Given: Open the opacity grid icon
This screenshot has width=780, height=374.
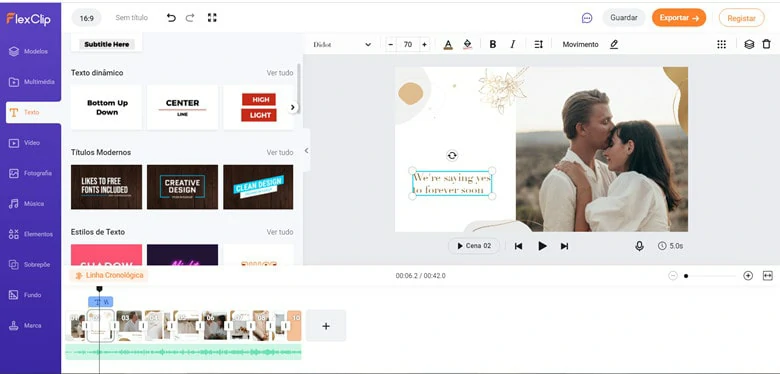Looking at the screenshot, I should click(x=721, y=44).
